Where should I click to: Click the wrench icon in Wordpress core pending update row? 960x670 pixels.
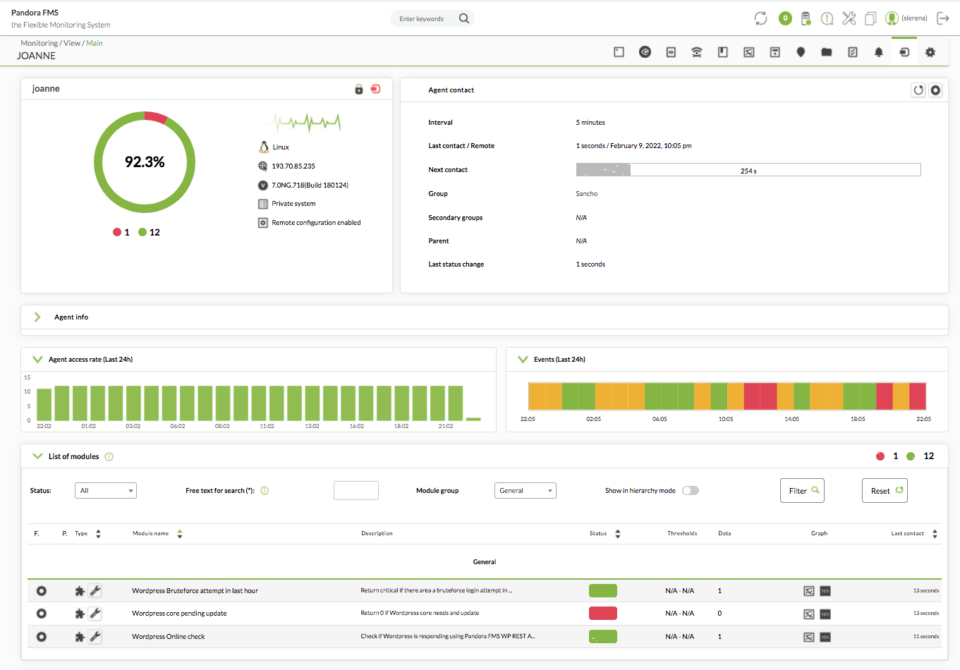coord(95,614)
